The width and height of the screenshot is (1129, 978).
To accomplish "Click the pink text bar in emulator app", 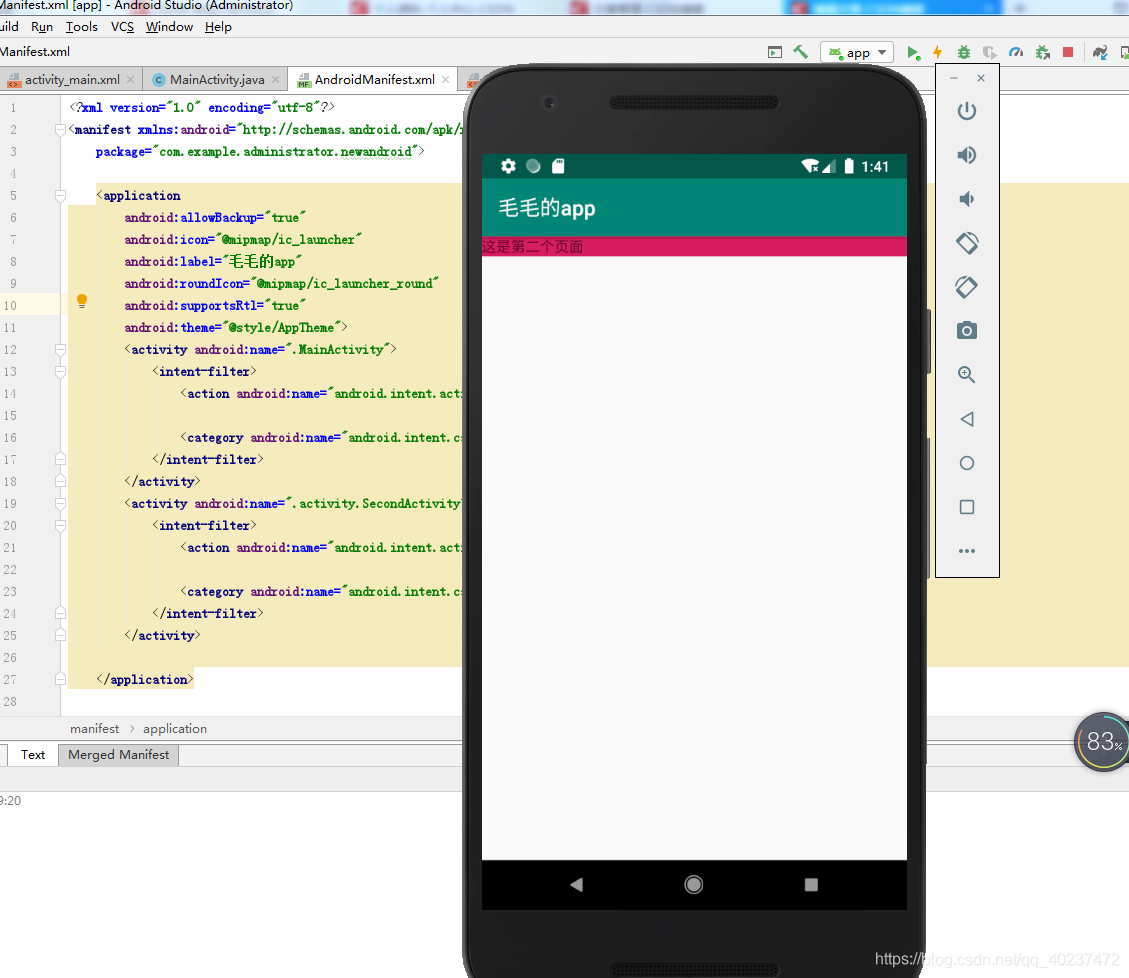I will tap(694, 246).
